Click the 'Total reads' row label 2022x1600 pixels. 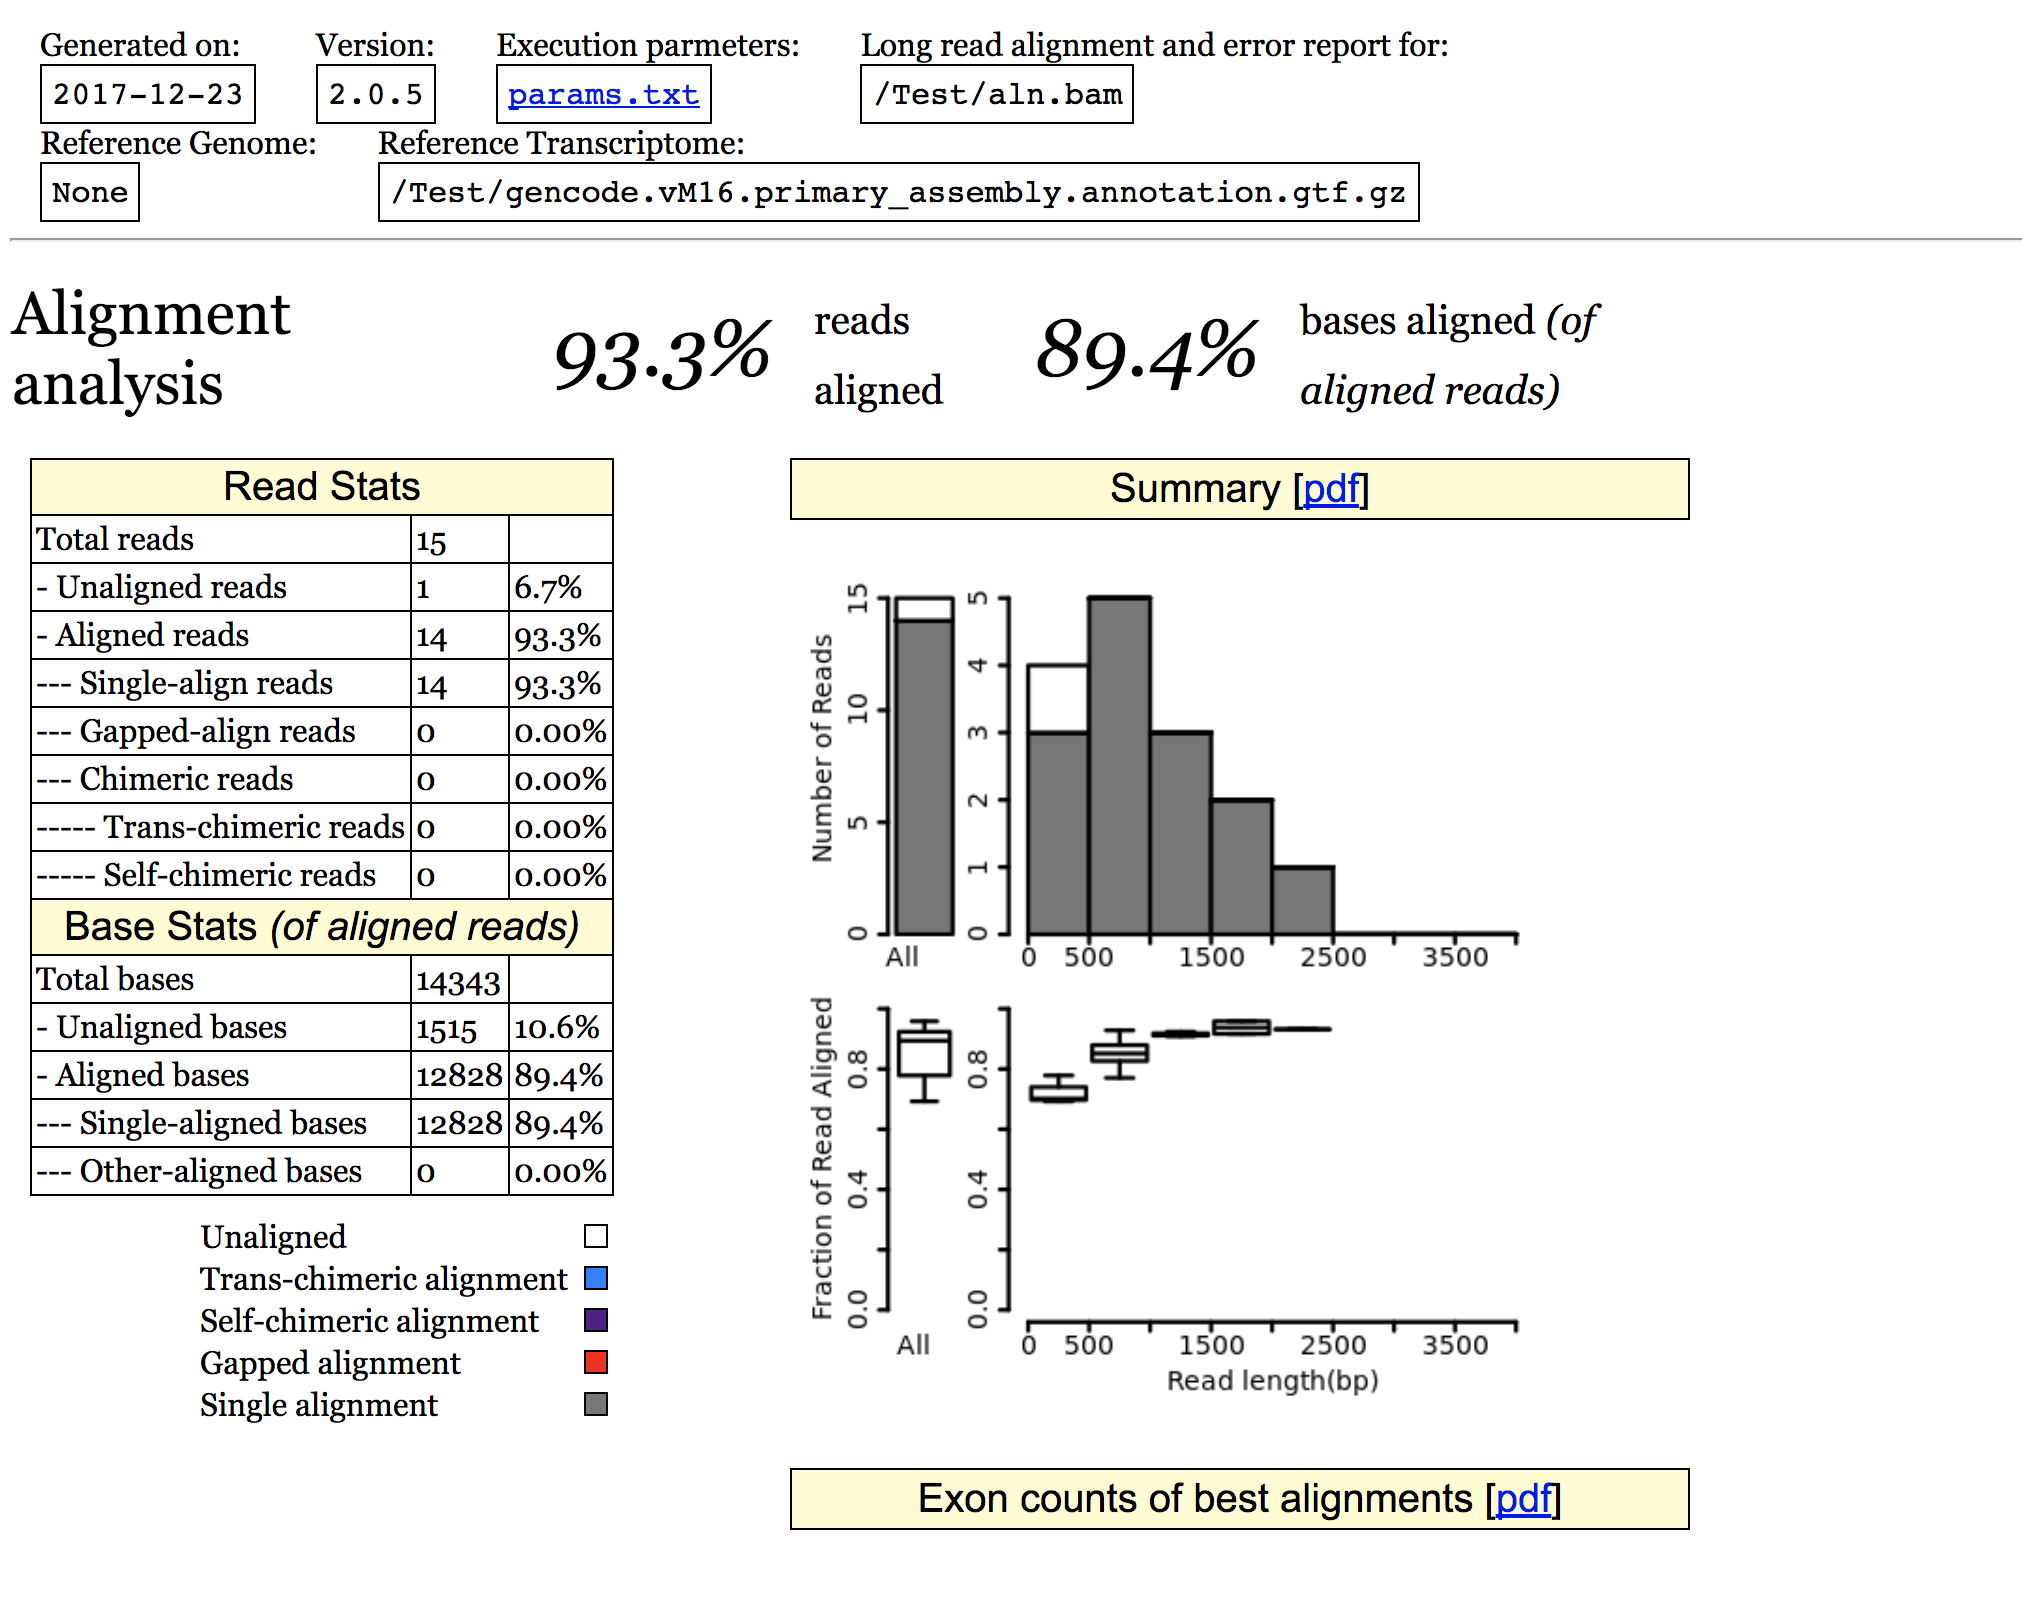tap(115, 539)
